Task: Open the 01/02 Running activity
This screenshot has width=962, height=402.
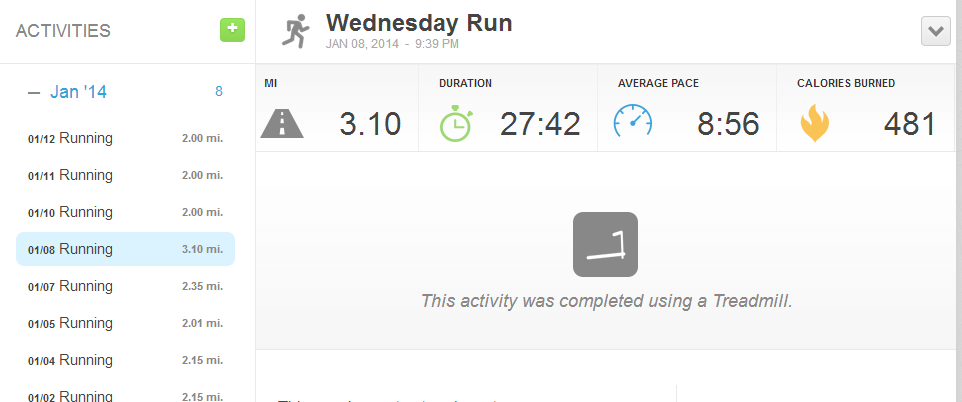Action: pyautogui.click(x=125, y=394)
